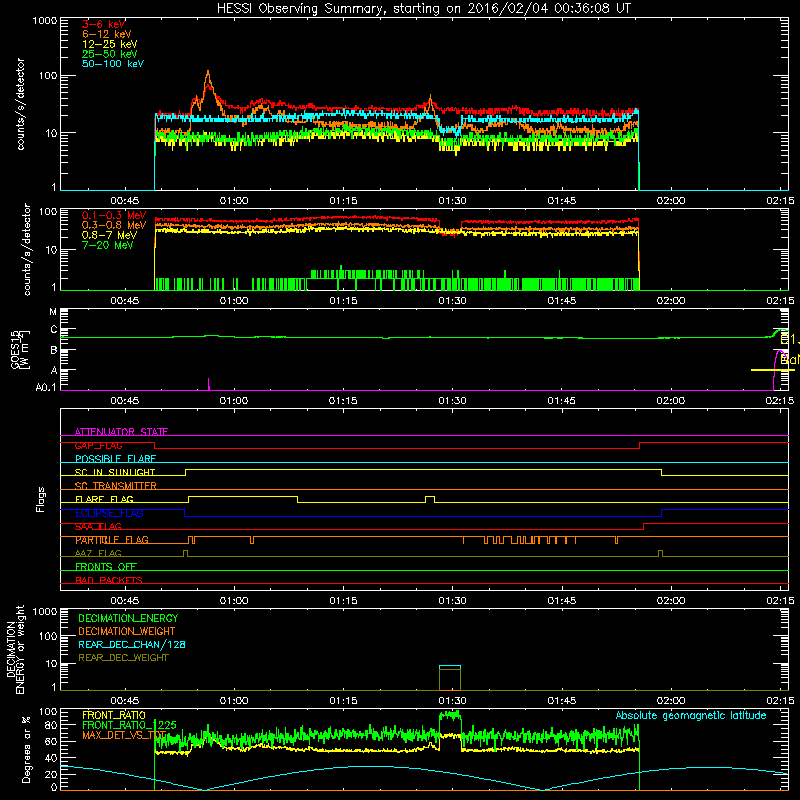Click the 0.3-0.8 MeV legend label
The height and width of the screenshot is (800, 800).
114,225
